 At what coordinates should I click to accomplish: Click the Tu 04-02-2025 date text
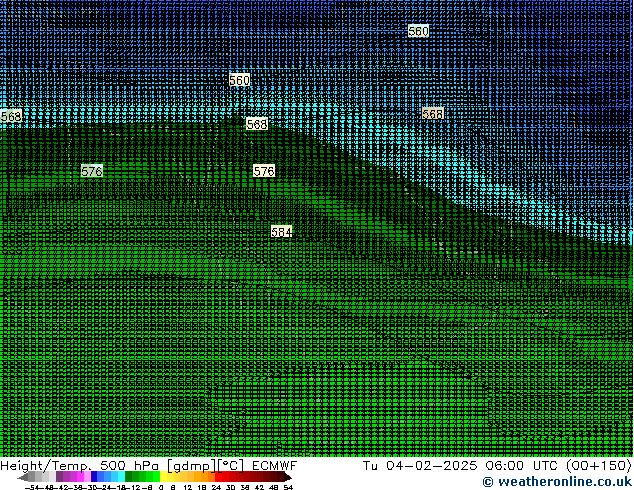[x=420, y=466]
